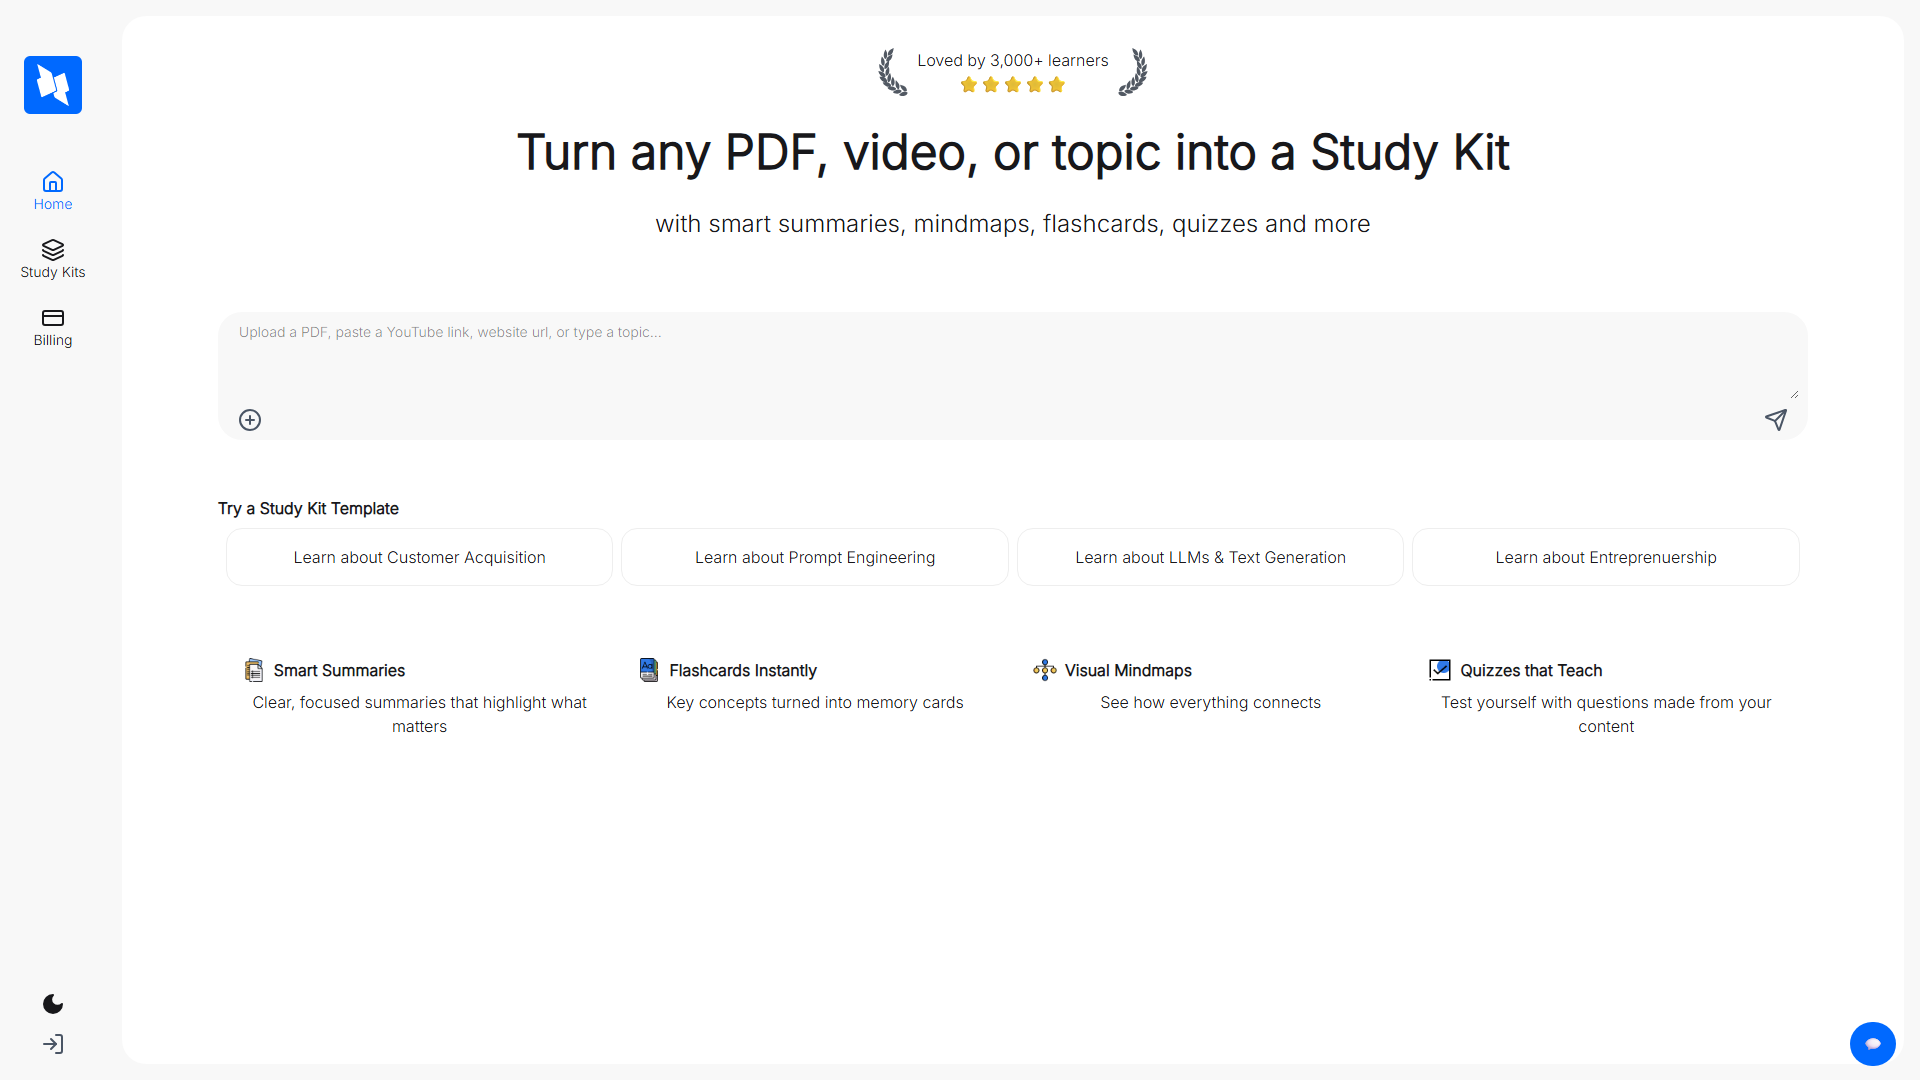
Task: Click the Visual Mindmaps icon
Action: pyautogui.click(x=1044, y=670)
